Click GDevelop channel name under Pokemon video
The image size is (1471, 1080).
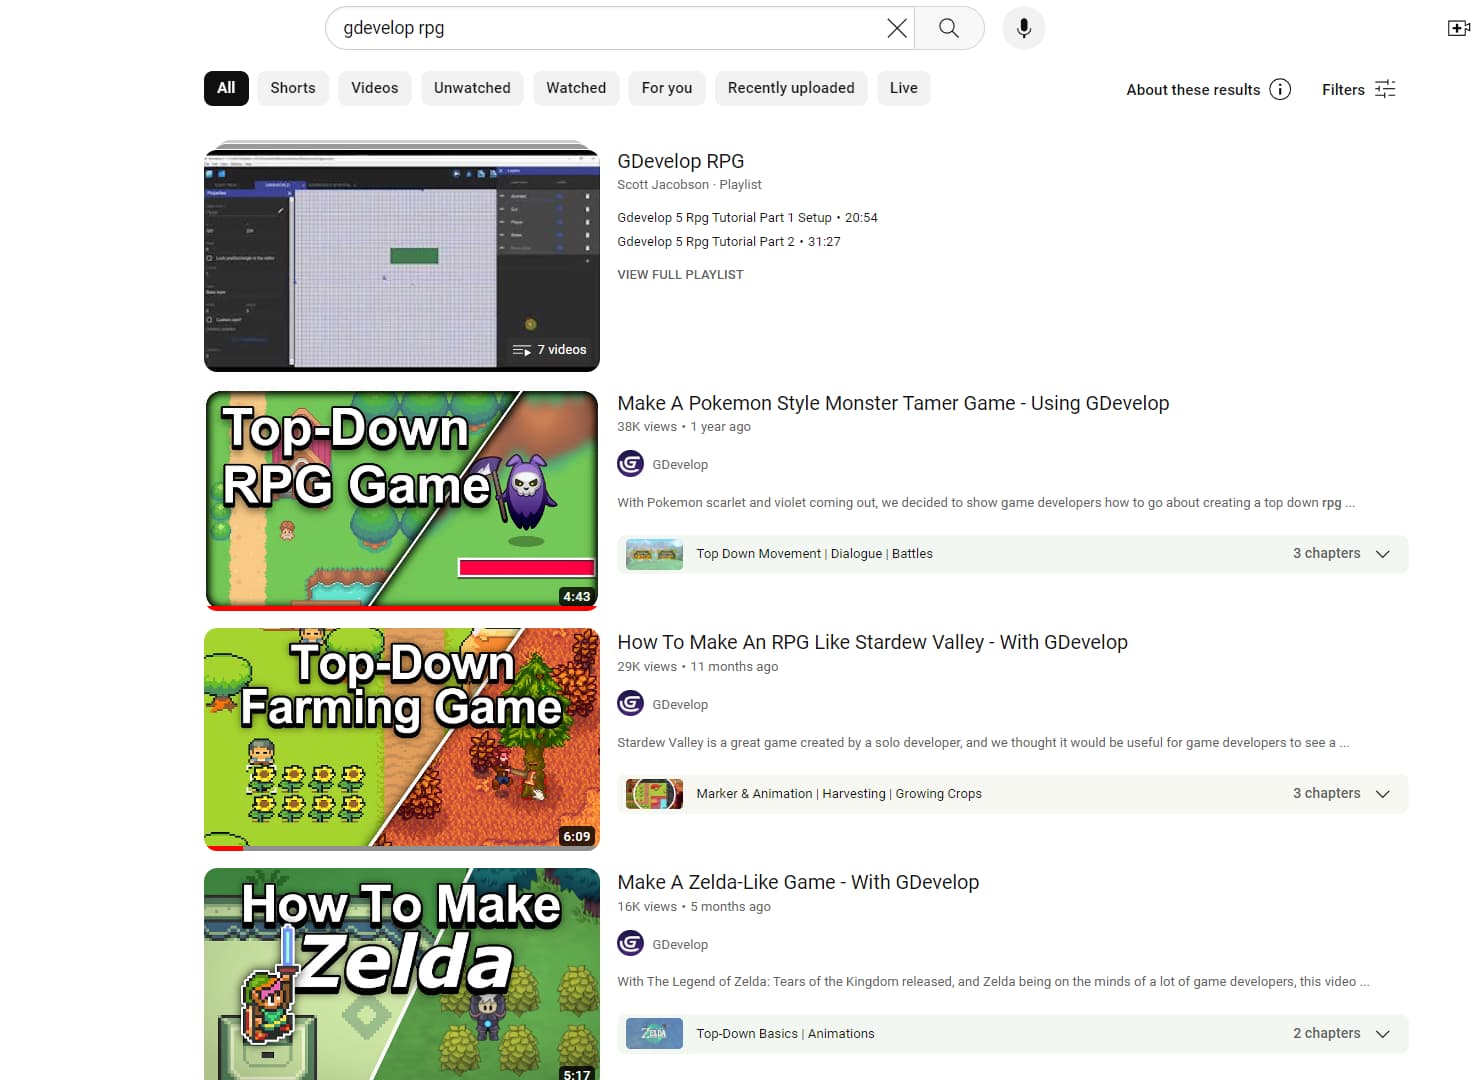point(680,465)
